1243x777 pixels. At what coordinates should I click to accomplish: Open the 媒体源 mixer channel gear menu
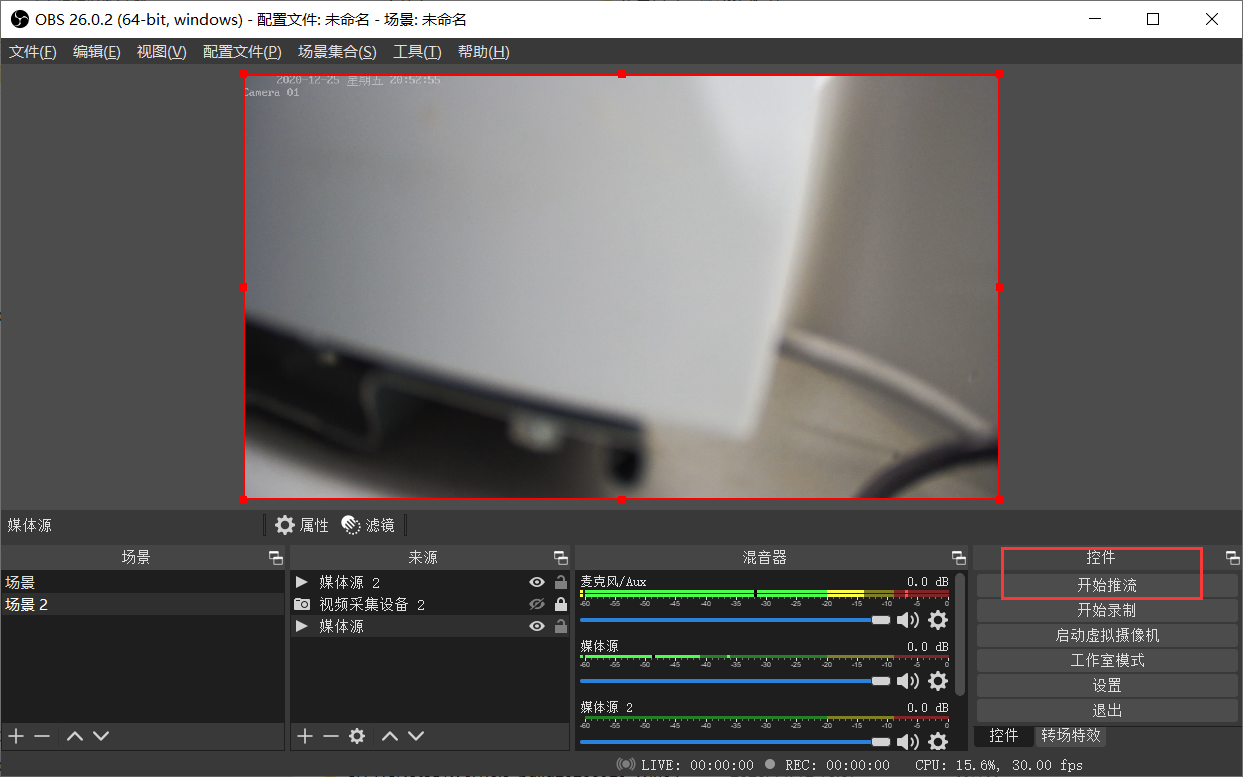937,681
